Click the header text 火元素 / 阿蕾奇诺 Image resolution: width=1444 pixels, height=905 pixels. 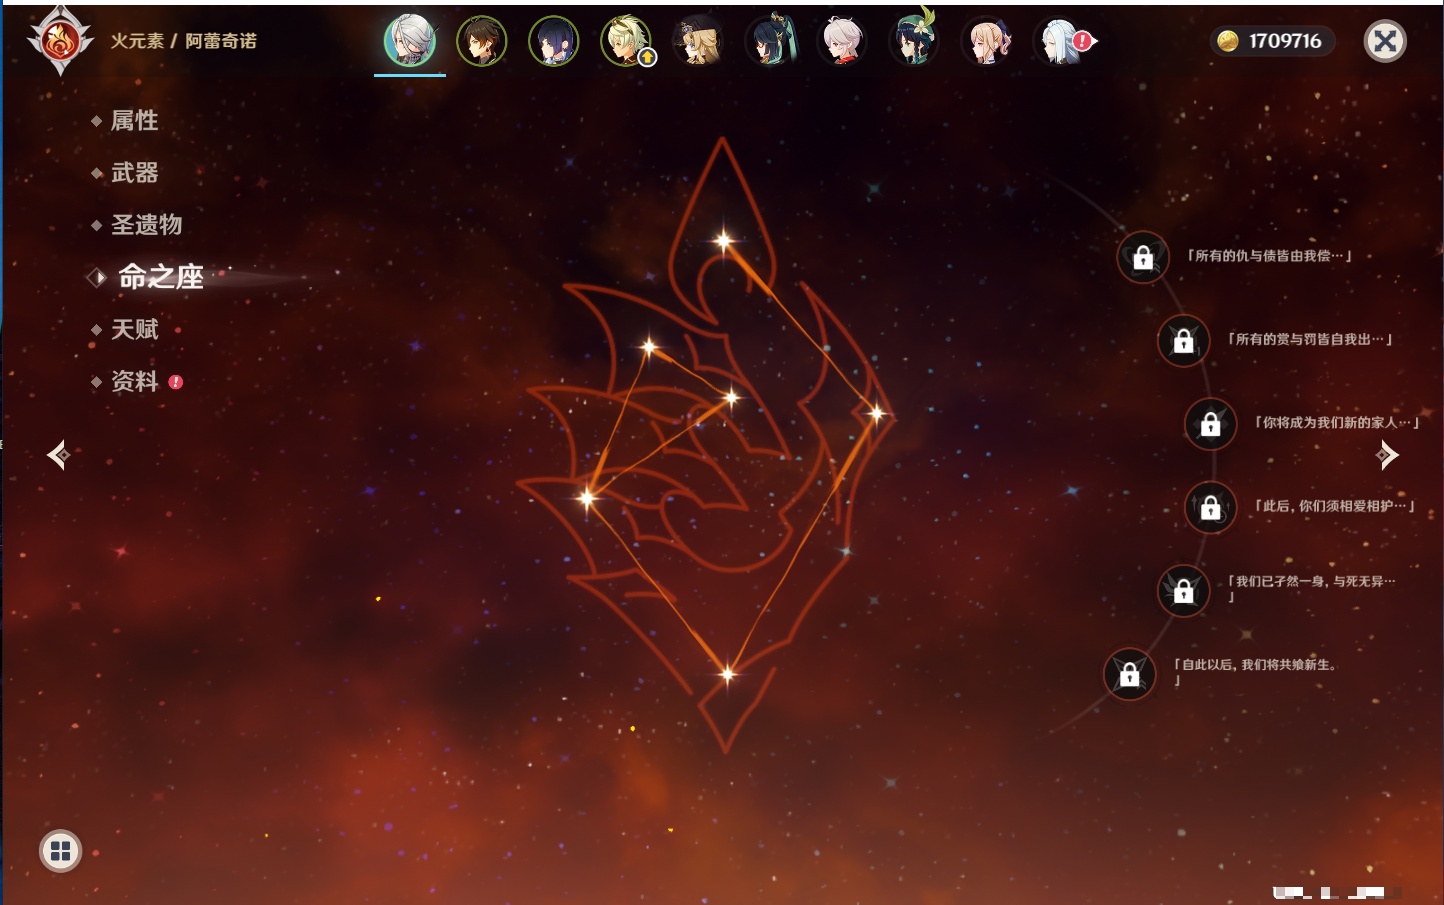click(x=183, y=41)
